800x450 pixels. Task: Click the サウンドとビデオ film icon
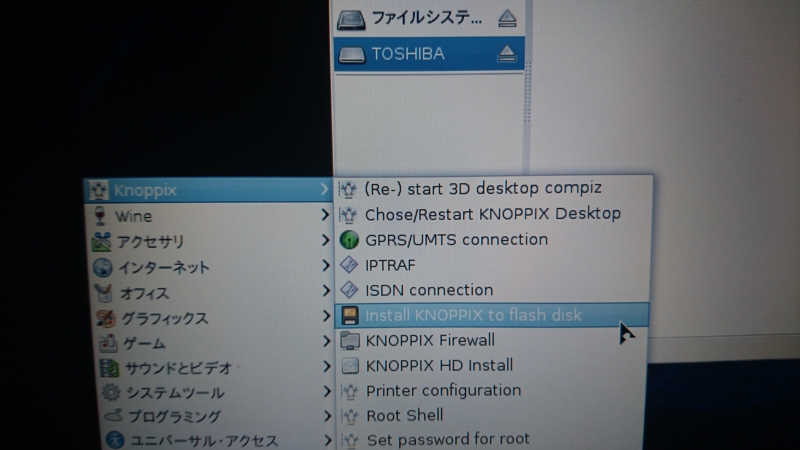point(109,368)
